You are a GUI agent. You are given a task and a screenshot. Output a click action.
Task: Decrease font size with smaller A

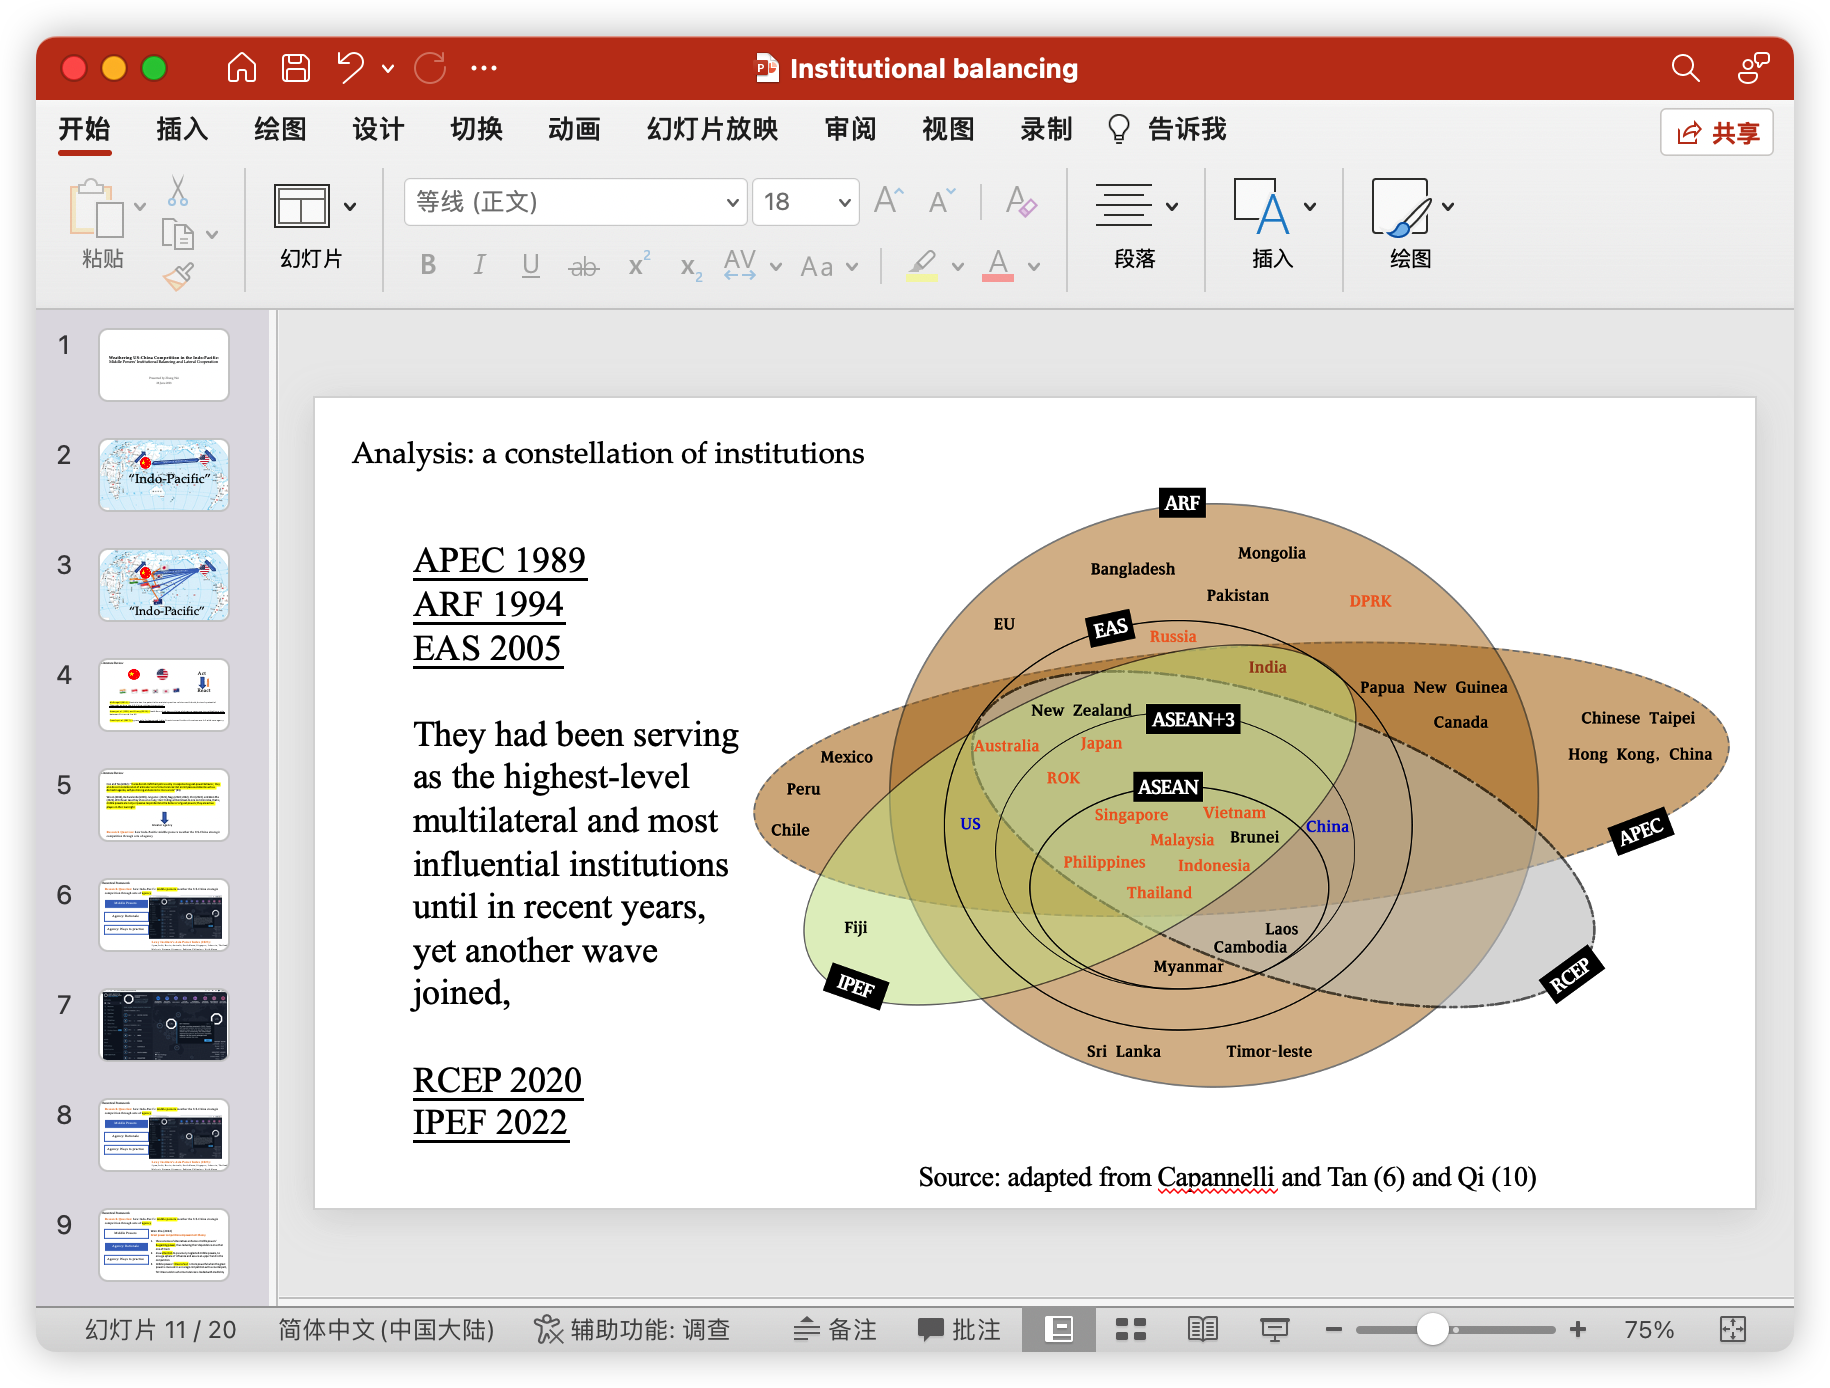942,201
